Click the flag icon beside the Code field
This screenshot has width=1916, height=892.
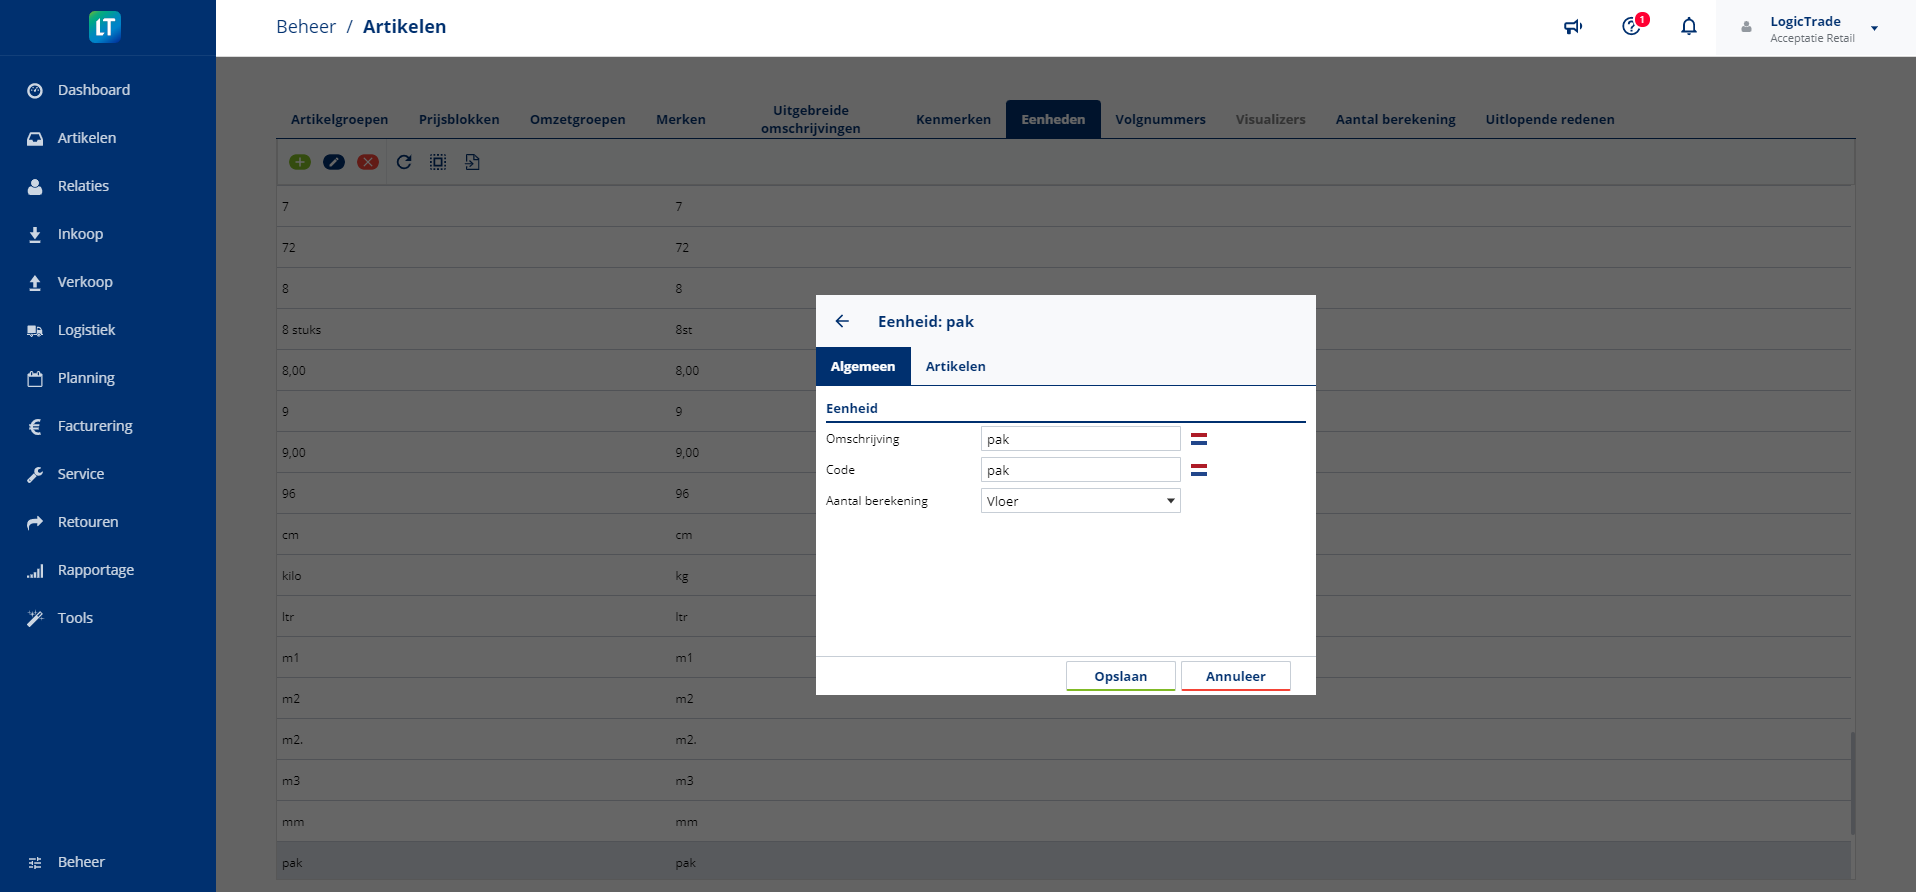coord(1199,470)
